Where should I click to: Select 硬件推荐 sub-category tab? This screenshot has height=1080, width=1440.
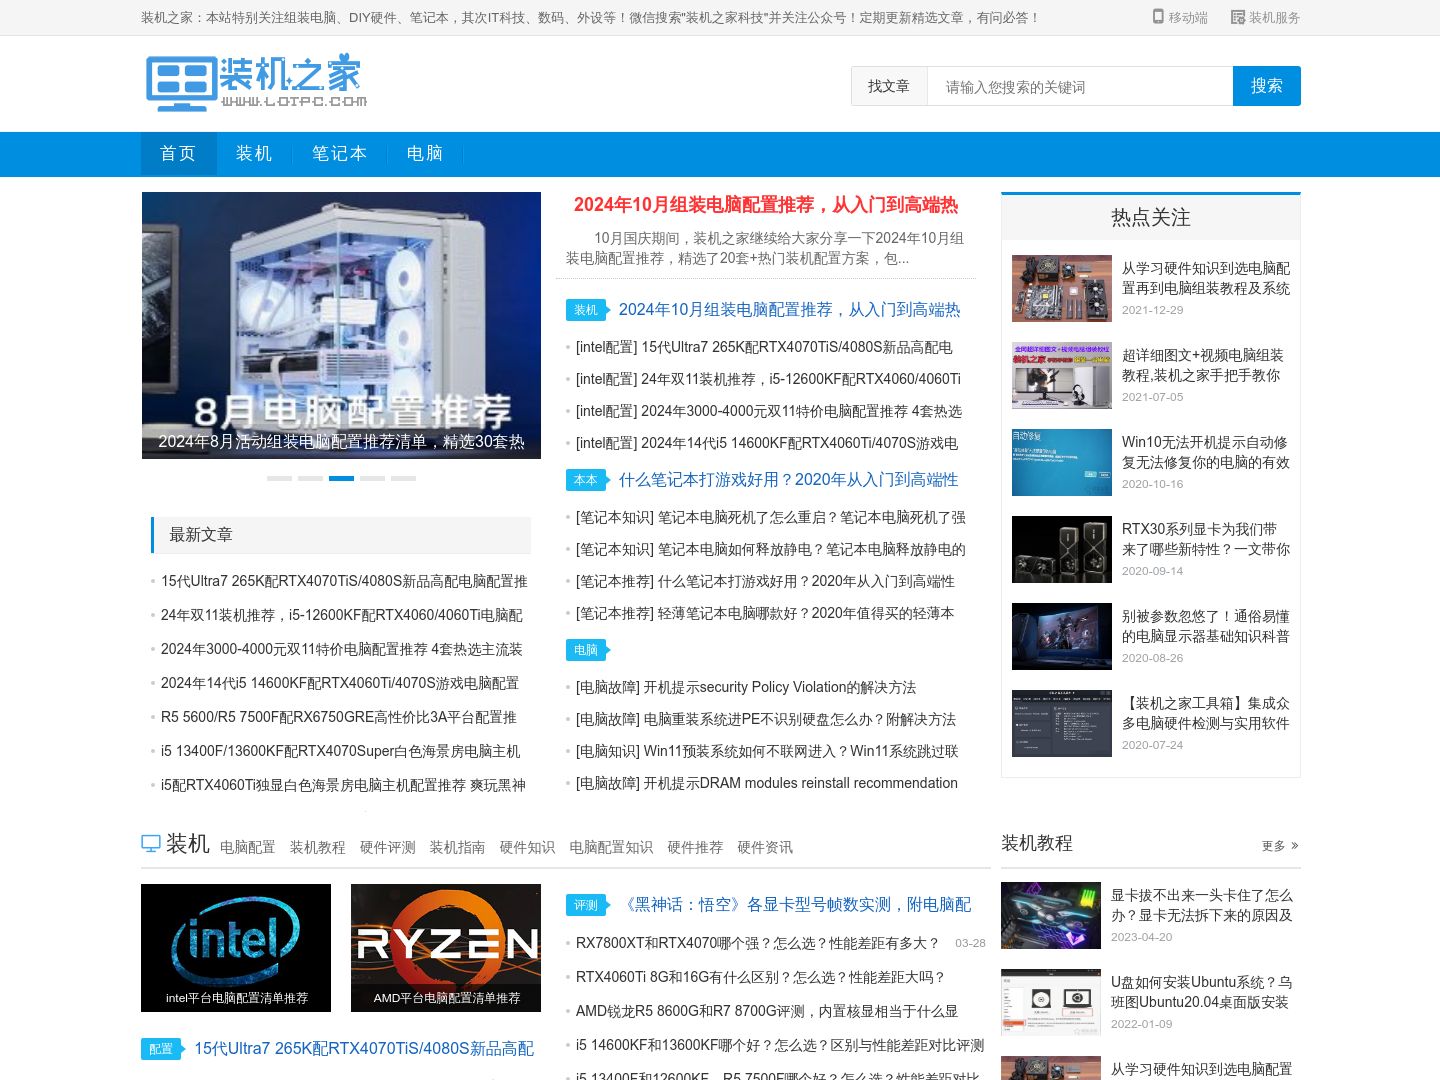[x=695, y=847]
